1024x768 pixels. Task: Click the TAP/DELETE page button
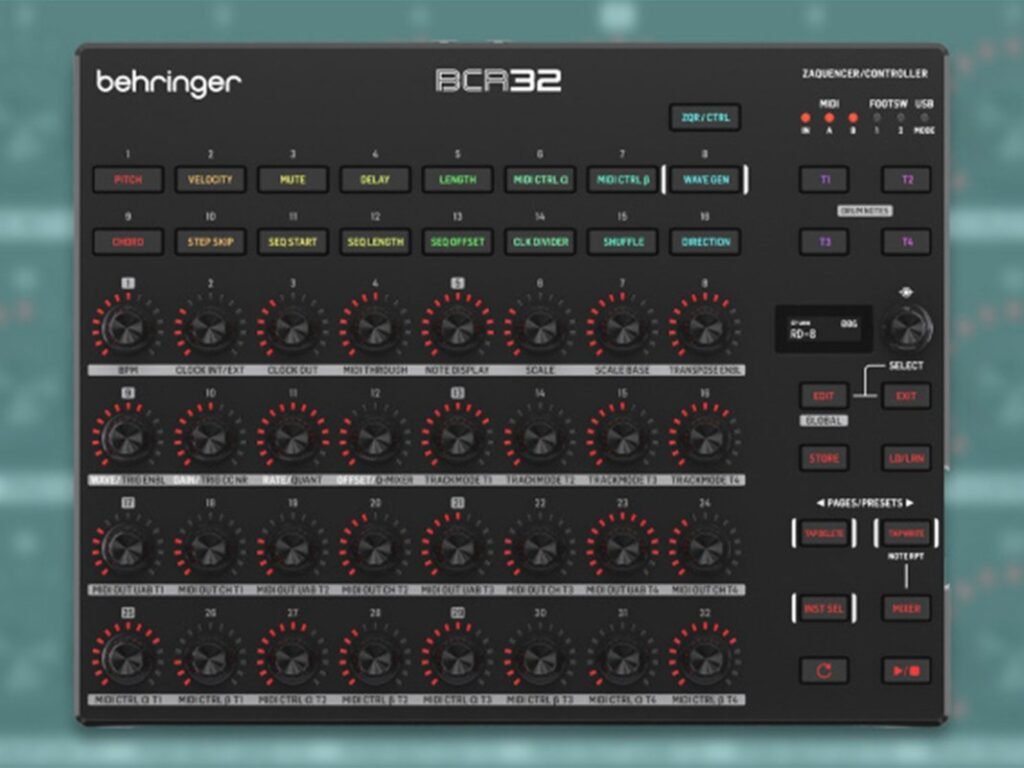click(x=824, y=534)
